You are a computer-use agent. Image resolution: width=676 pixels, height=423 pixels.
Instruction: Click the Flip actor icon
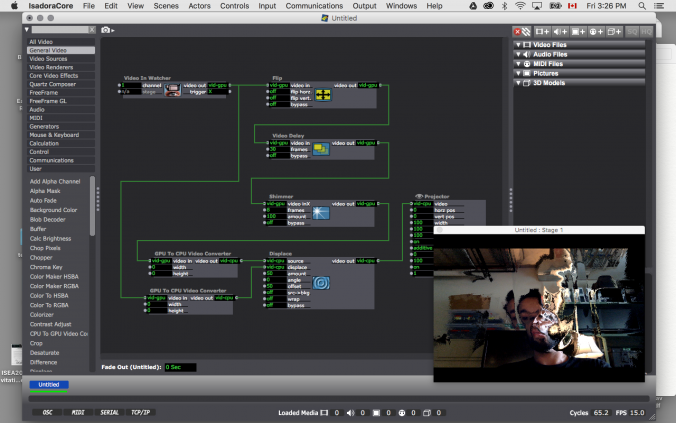323,94
